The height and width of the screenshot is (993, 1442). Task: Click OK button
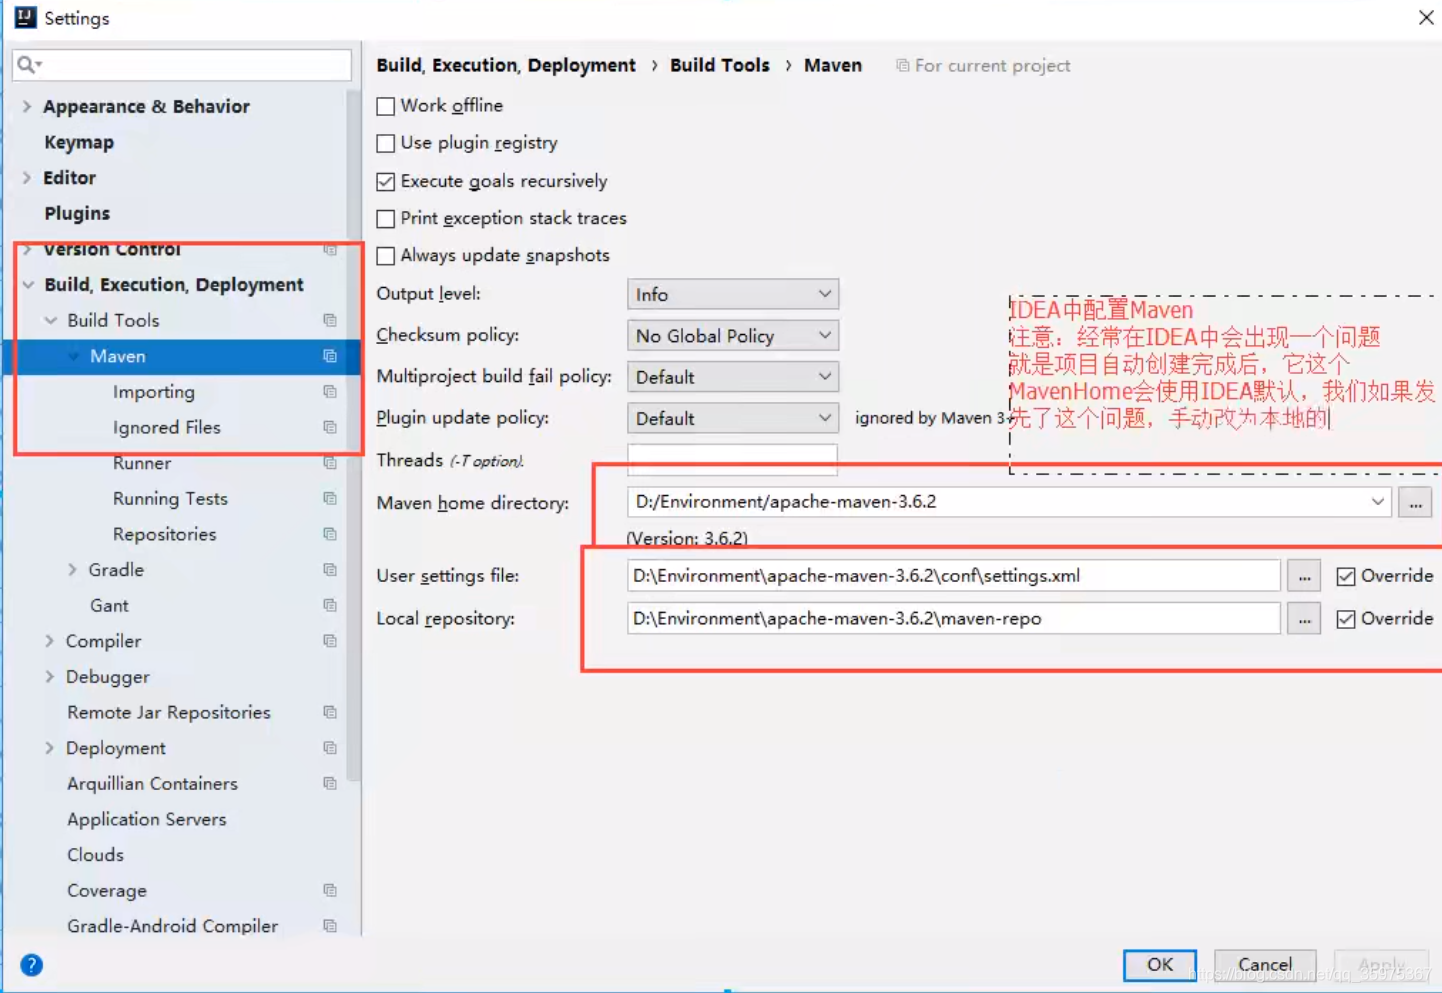pos(1160,965)
